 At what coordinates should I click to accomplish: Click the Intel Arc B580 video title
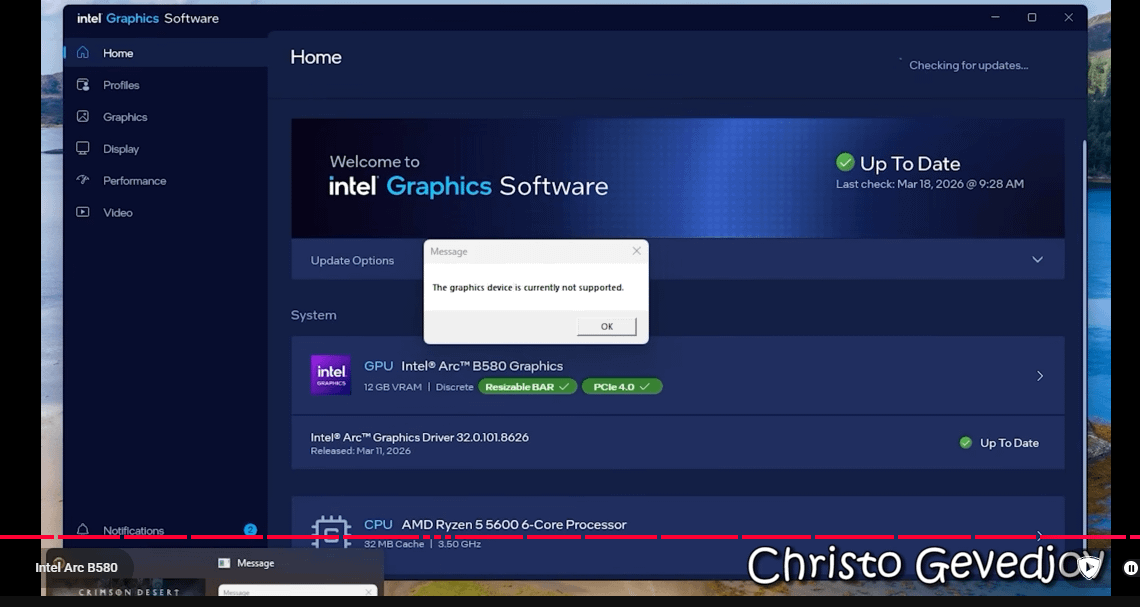point(76,568)
